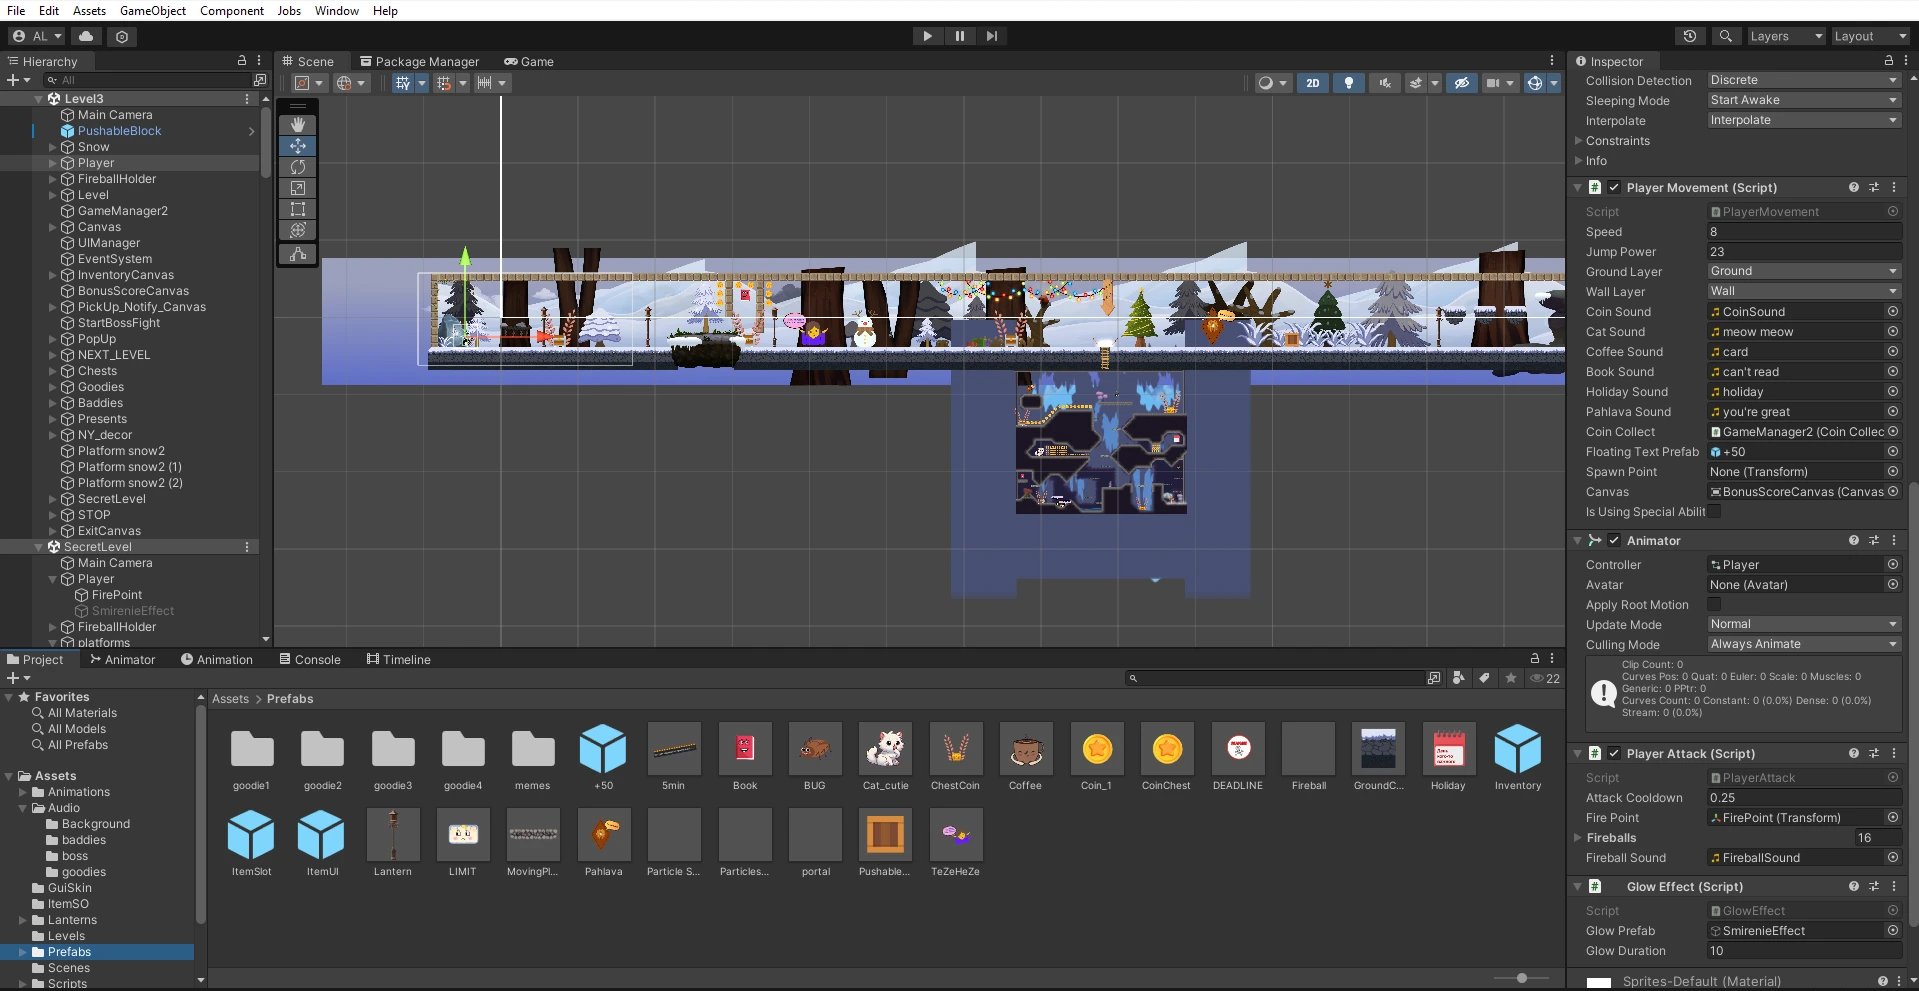Search by type in Project panel
The image size is (1919, 991).
coord(1459,678)
